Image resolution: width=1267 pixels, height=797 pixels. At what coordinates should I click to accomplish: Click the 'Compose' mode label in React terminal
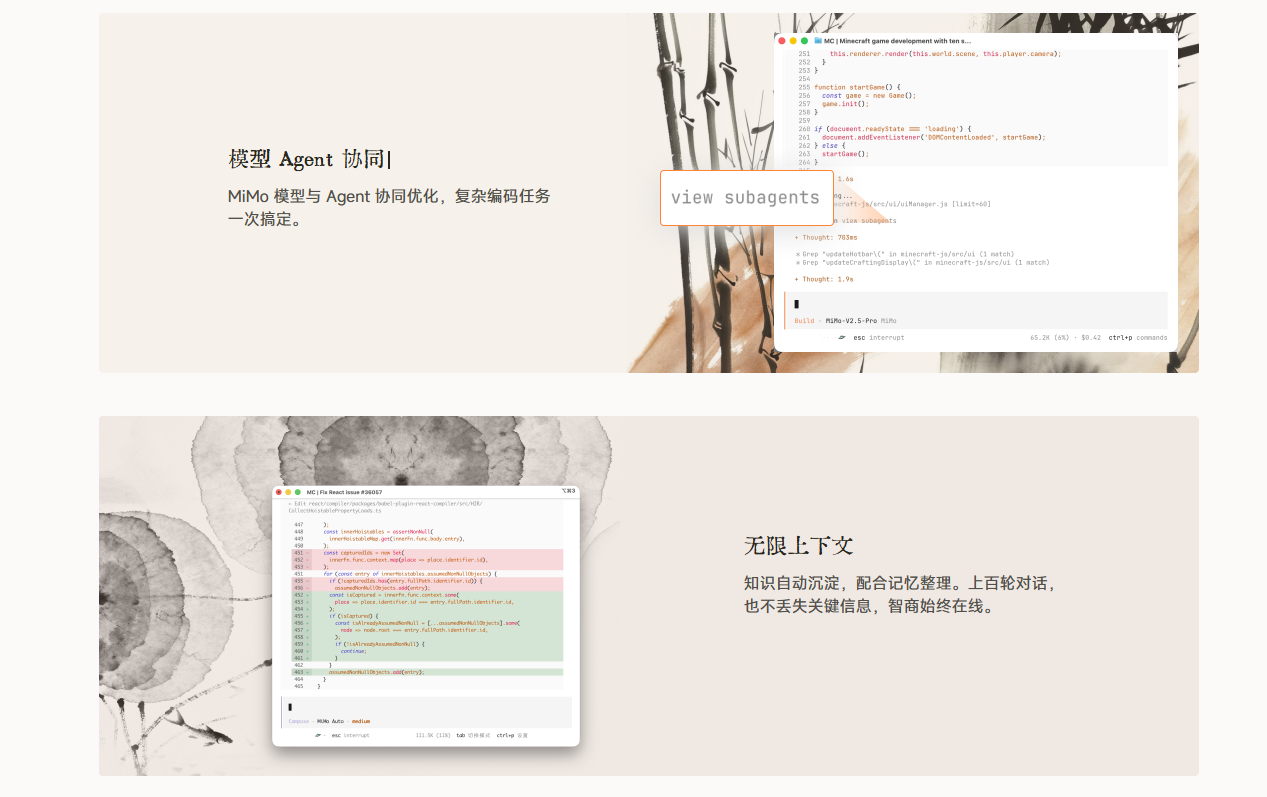(x=299, y=721)
